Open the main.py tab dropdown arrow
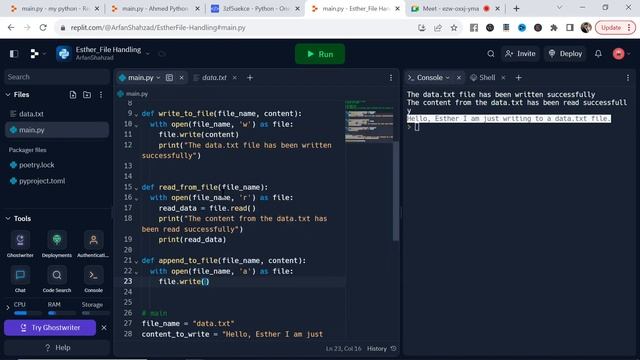640x360 pixels. tap(158, 78)
